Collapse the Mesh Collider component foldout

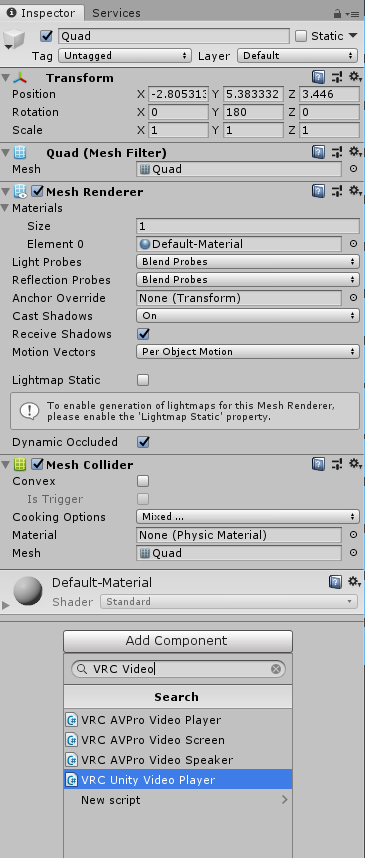[x=5, y=465]
